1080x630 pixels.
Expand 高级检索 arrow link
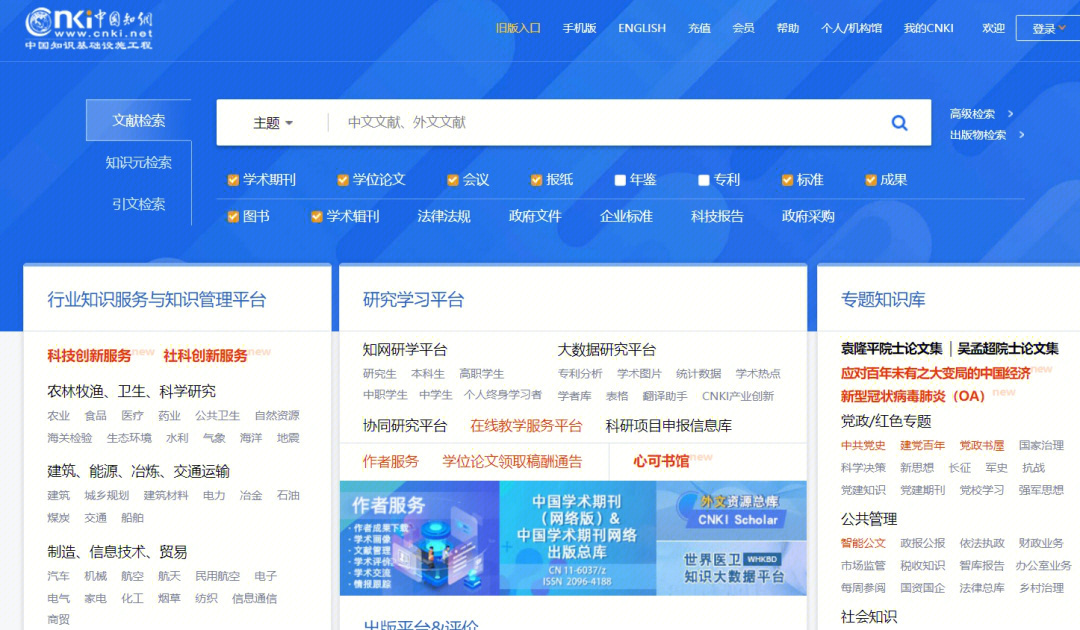[981, 114]
